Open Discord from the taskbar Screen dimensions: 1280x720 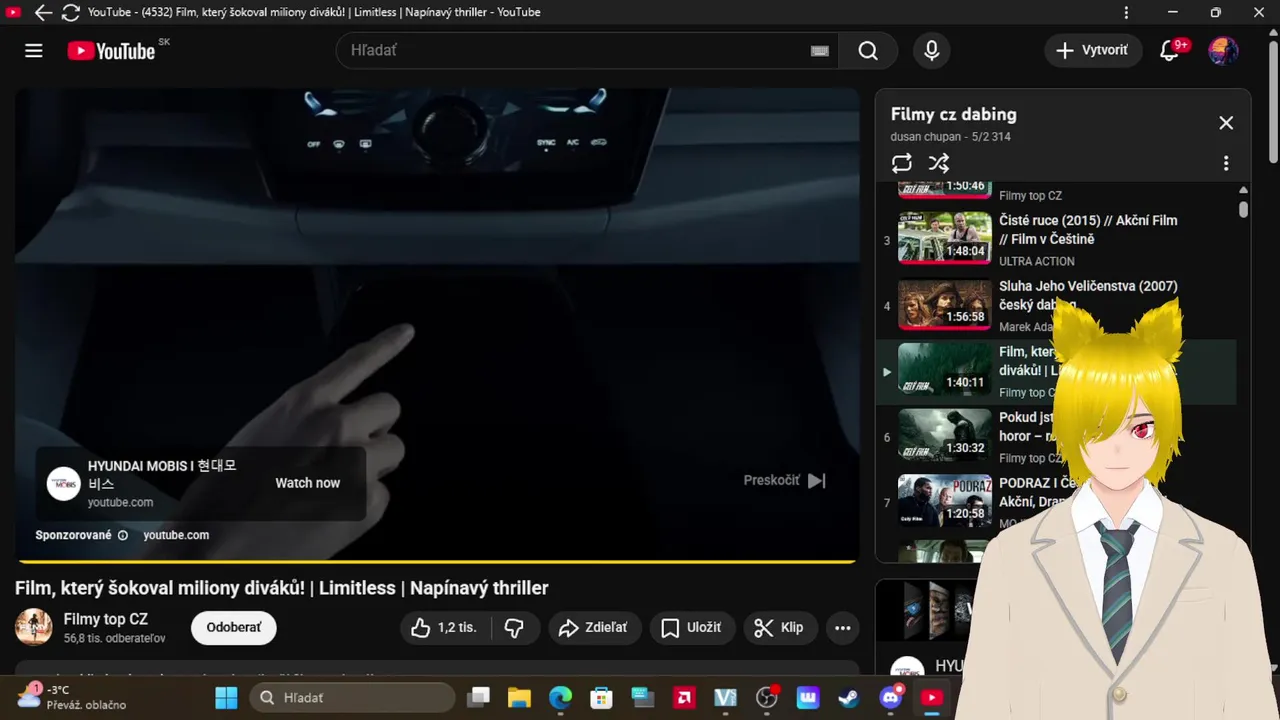point(891,697)
